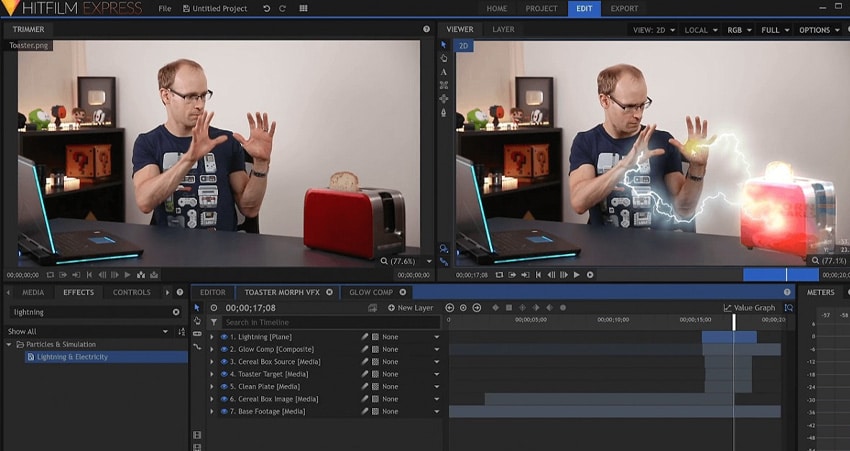Image resolution: width=850 pixels, height=451 pixels.
Task: Hide the Lightning [Plane] layer
Action: click(223, 337)
